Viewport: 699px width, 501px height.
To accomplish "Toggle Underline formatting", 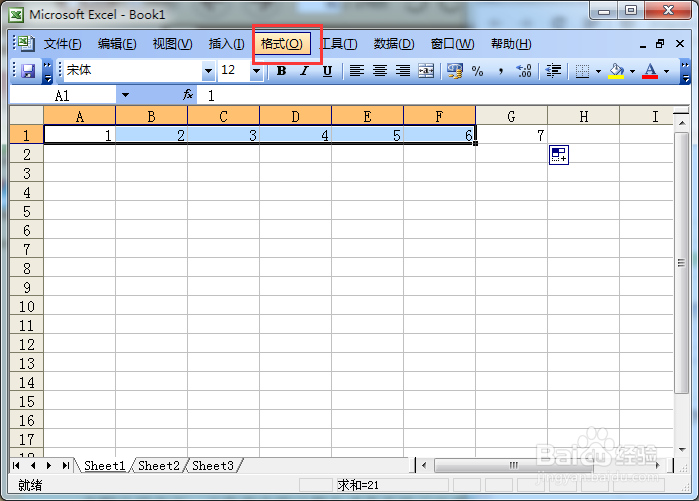I will coord(327,71).
